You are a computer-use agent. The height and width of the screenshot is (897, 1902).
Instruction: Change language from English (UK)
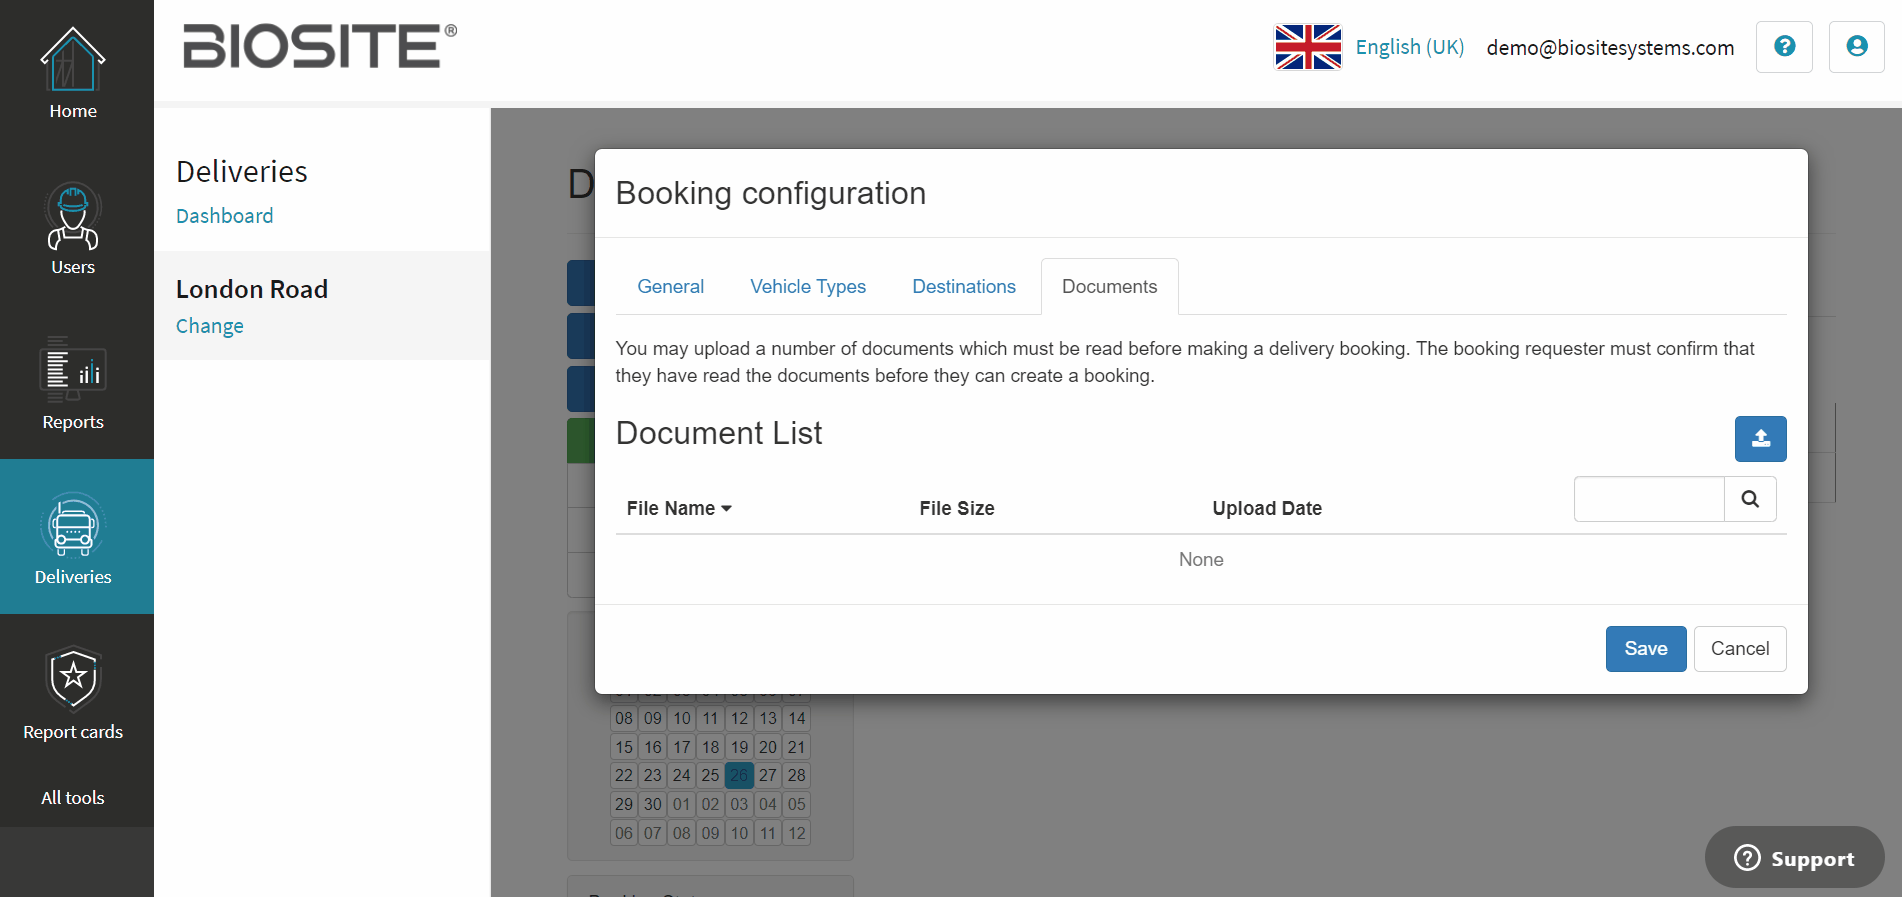pyautogui.click(x=1409, y=47)
